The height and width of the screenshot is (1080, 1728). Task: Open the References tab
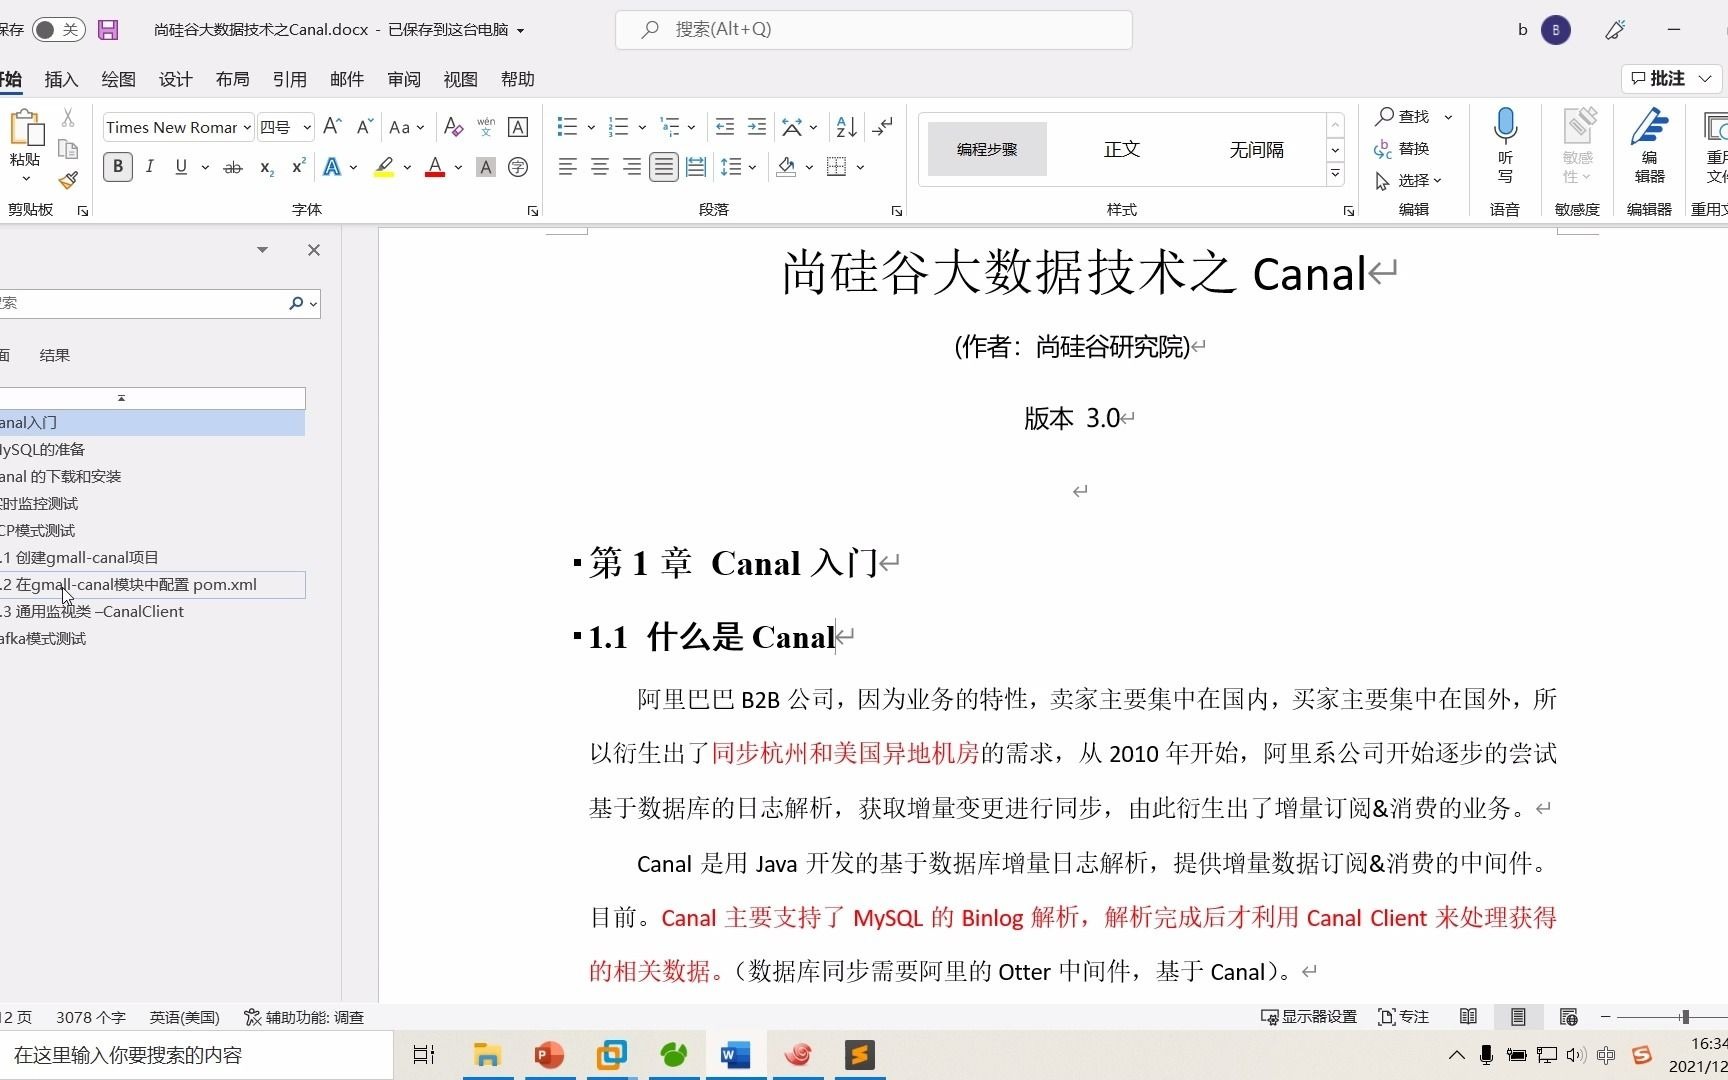click(x=290, y=79)
